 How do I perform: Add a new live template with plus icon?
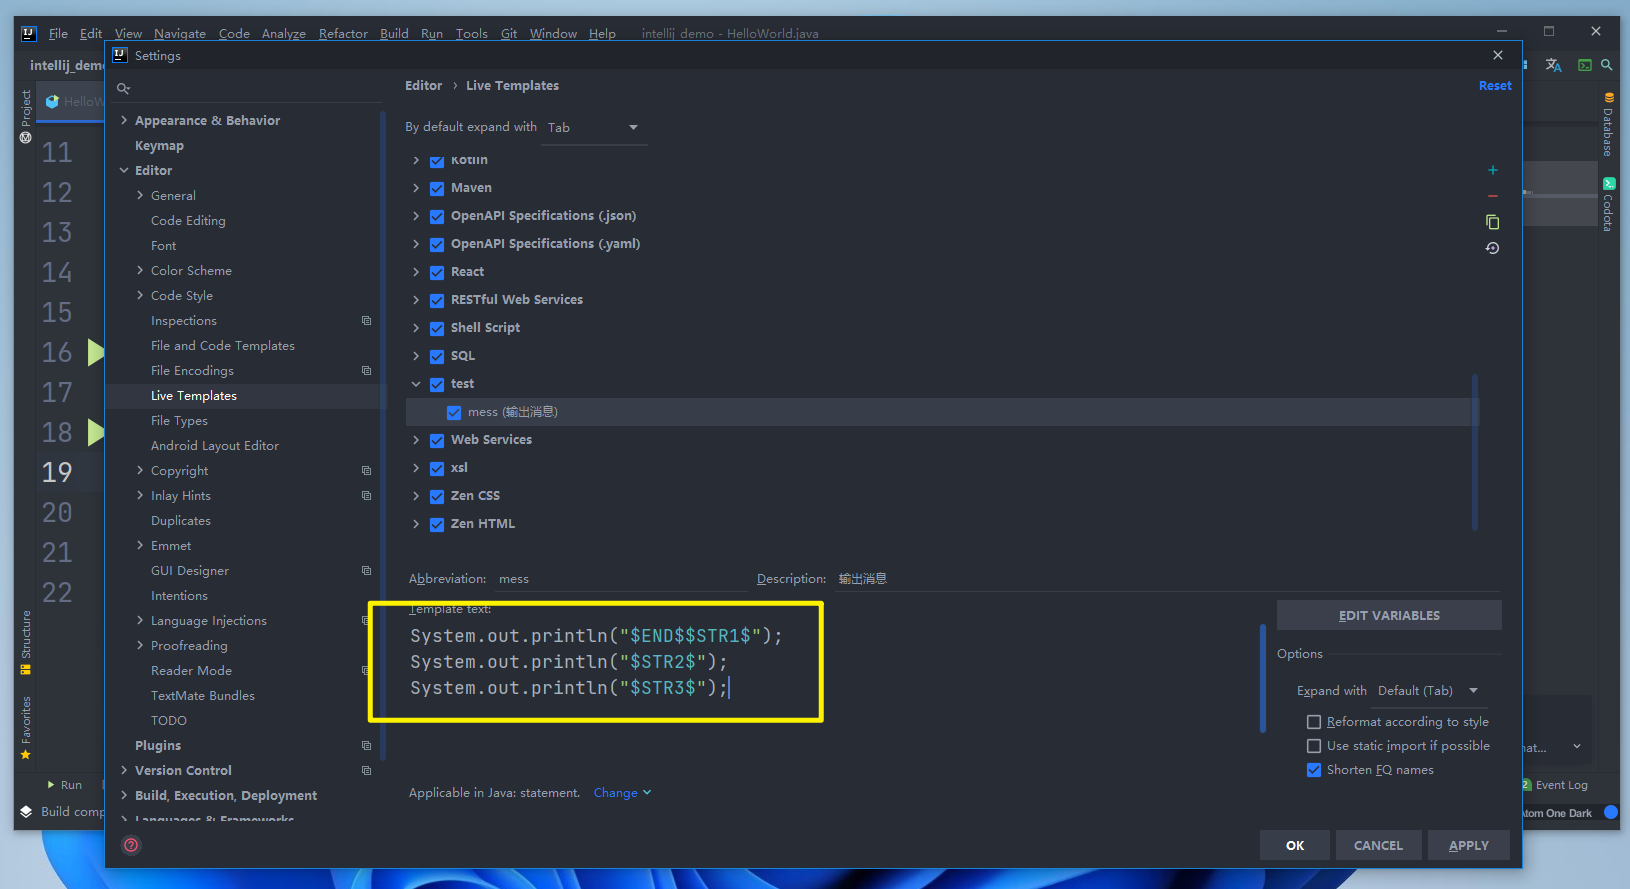tap(1492, 170)
